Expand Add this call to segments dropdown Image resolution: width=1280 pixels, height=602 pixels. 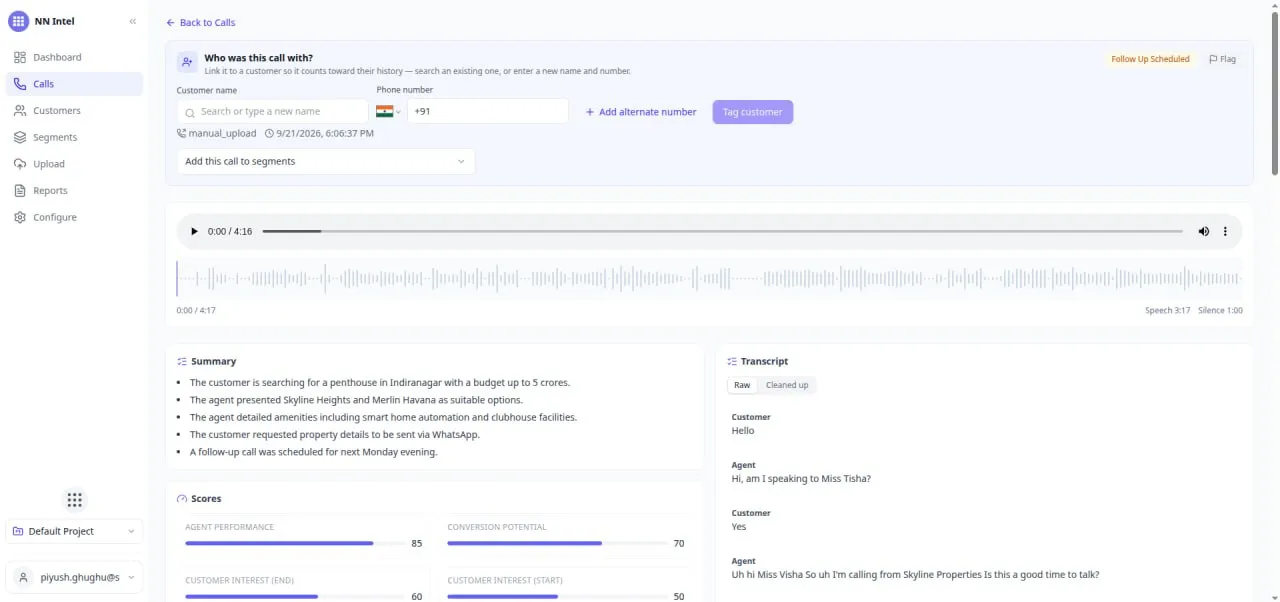(326, 161)
